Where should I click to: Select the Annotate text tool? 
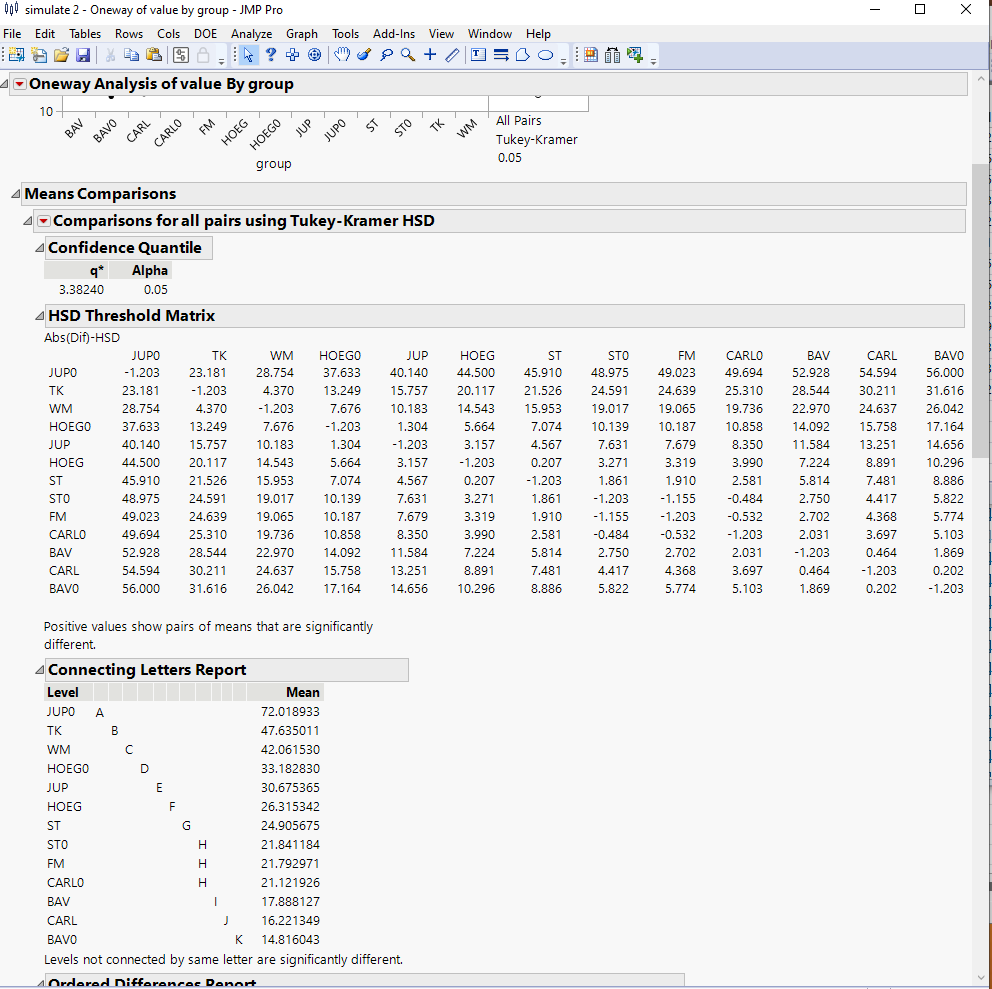click(x=478, y=54)
